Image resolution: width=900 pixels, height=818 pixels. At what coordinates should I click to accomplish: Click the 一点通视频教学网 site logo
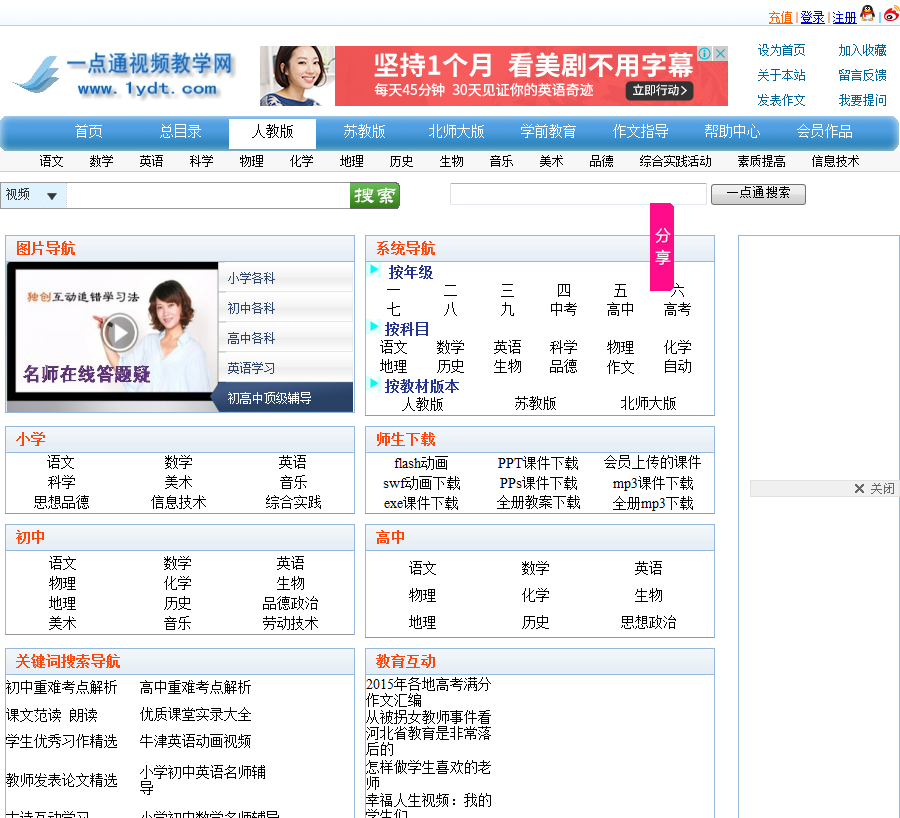[x=124, y=75]
